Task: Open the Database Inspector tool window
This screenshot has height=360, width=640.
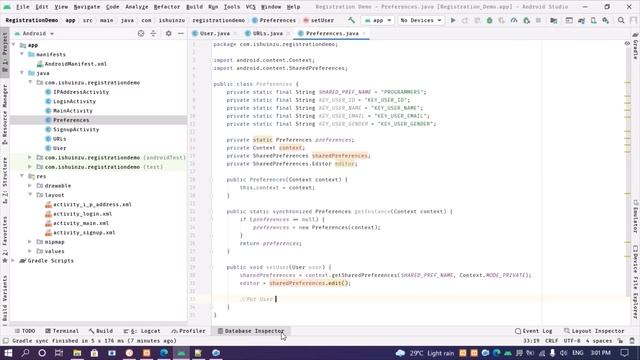Action: tap(251, 331)
